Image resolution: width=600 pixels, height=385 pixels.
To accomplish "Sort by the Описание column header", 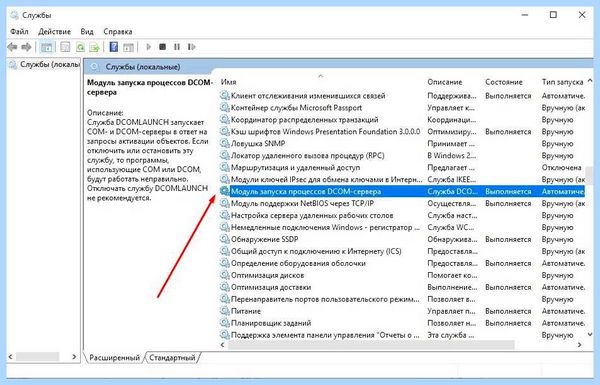I will tap(445, 82).
